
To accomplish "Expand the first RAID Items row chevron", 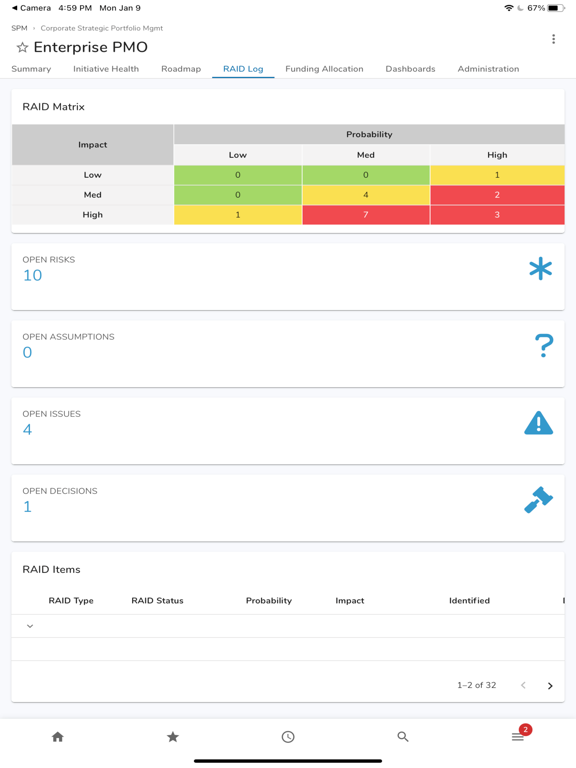I will click(x=30, y=626).
